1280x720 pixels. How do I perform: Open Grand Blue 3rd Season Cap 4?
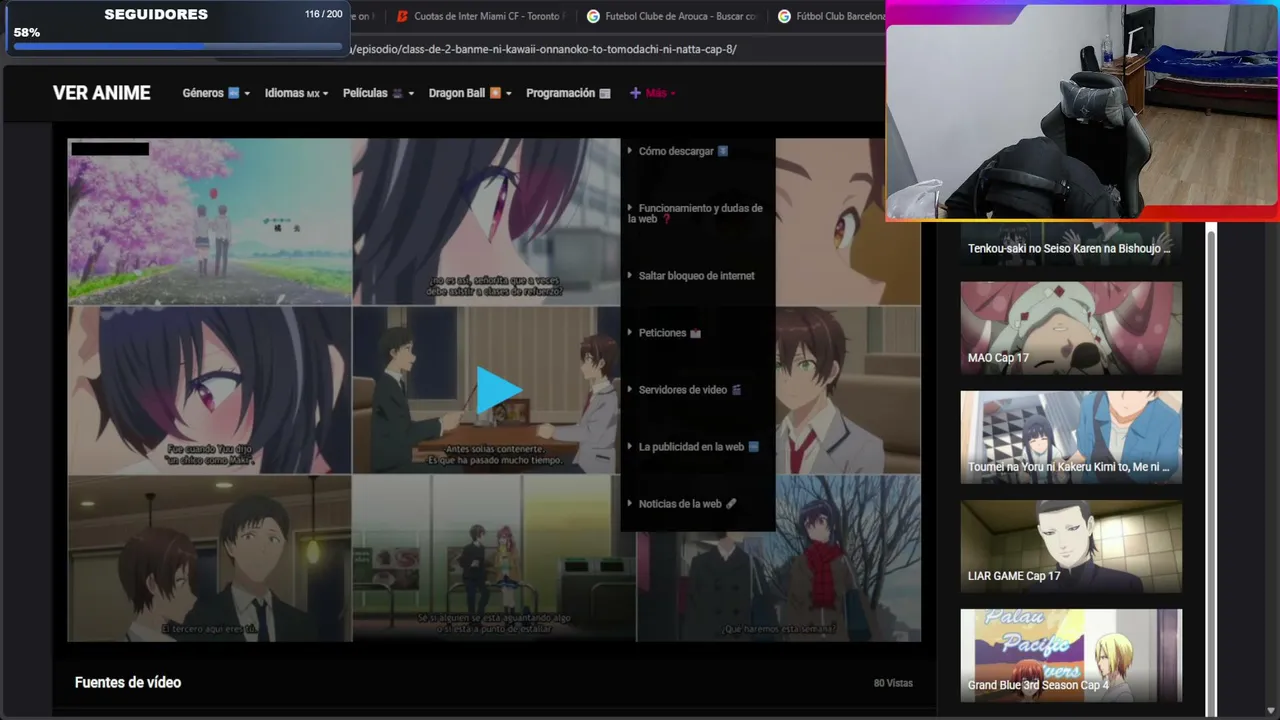coord(1071,655)
